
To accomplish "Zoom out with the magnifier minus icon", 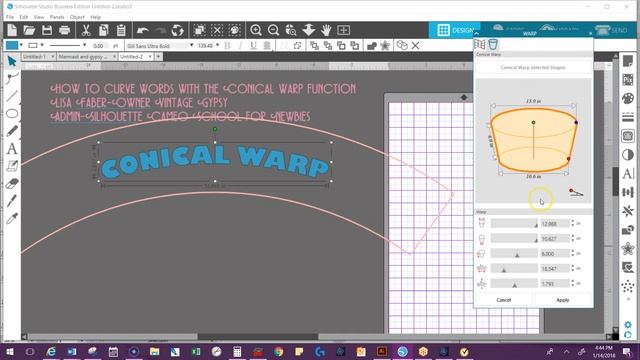I will click(273, 30).
